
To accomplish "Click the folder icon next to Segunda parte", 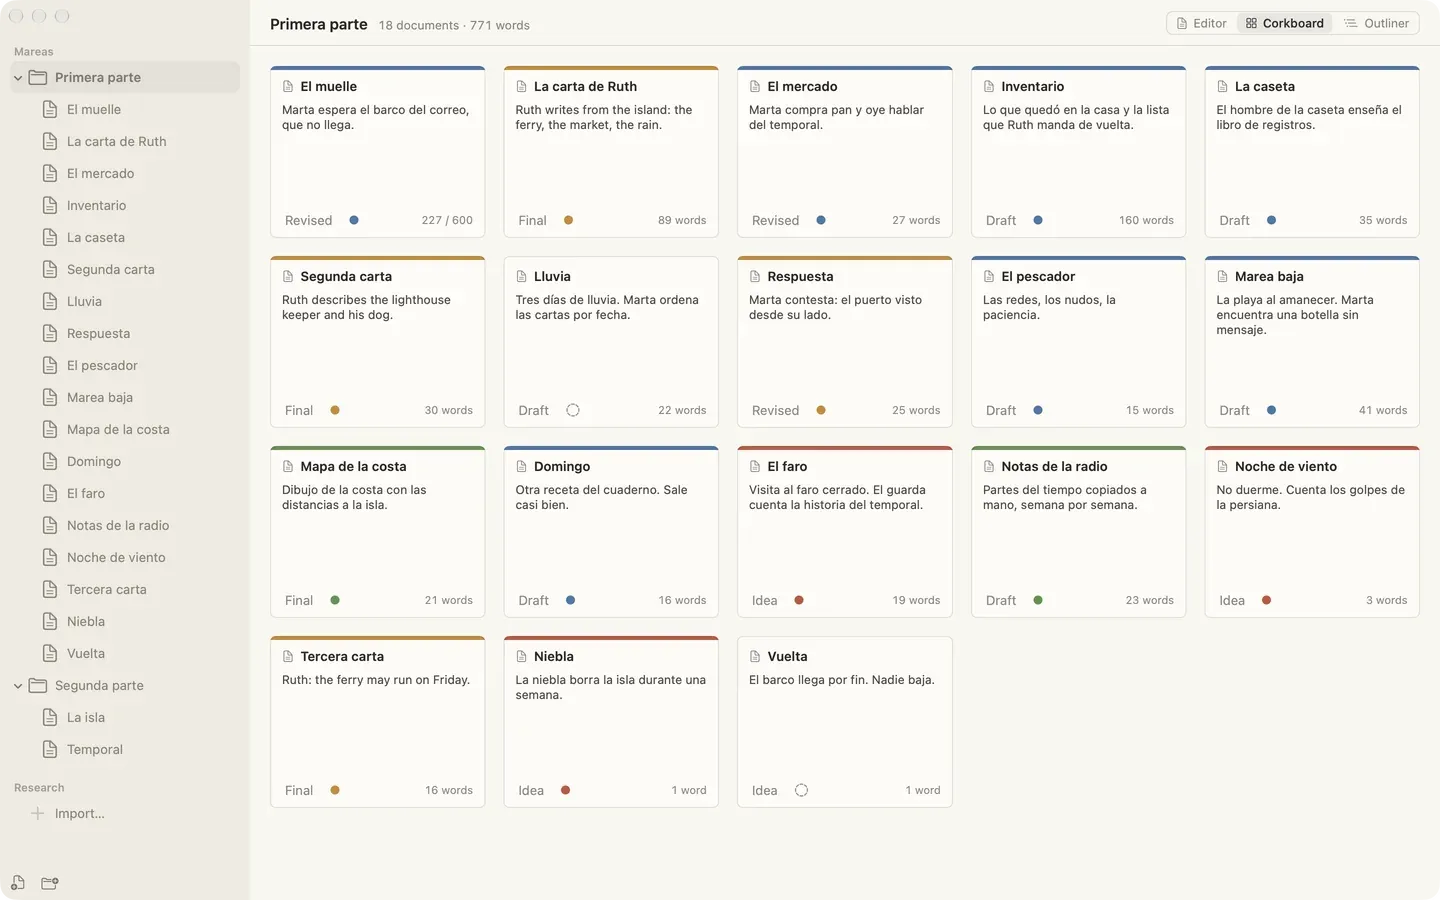I will coord(38,685).
